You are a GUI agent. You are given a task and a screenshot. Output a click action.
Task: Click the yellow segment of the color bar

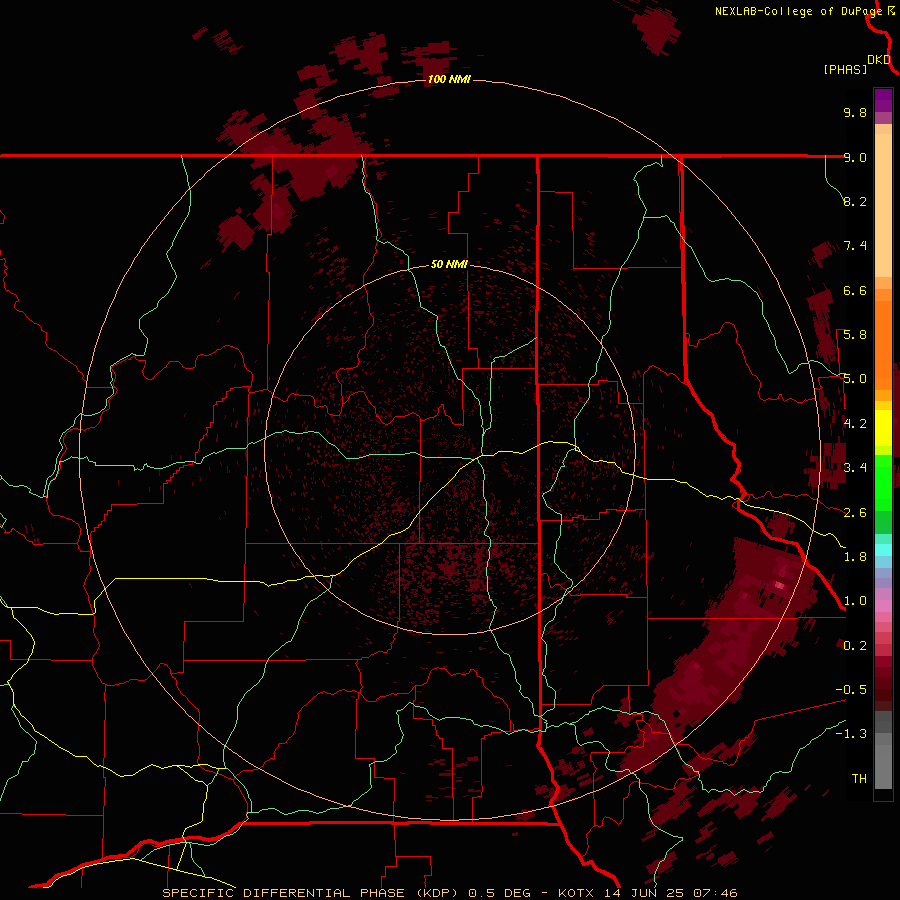point(883,428)
